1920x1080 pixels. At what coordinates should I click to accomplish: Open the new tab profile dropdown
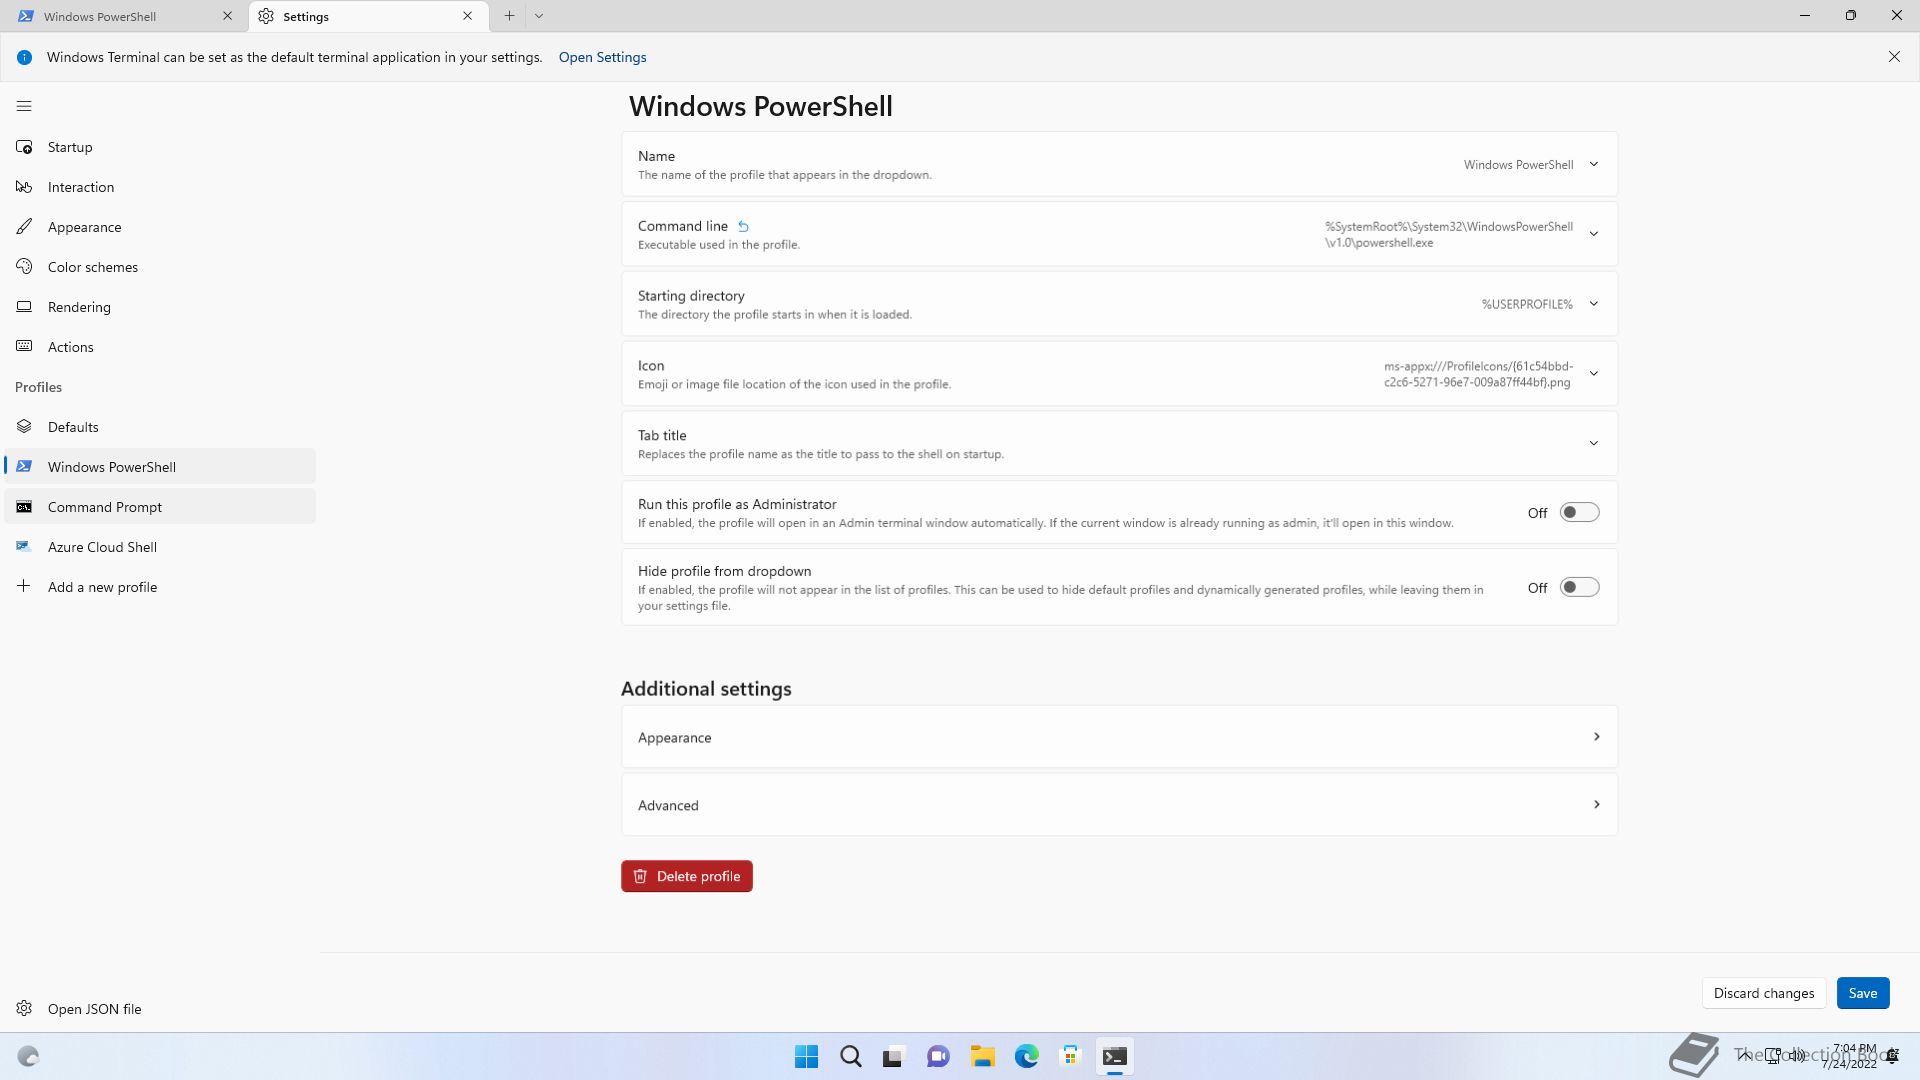539,16
